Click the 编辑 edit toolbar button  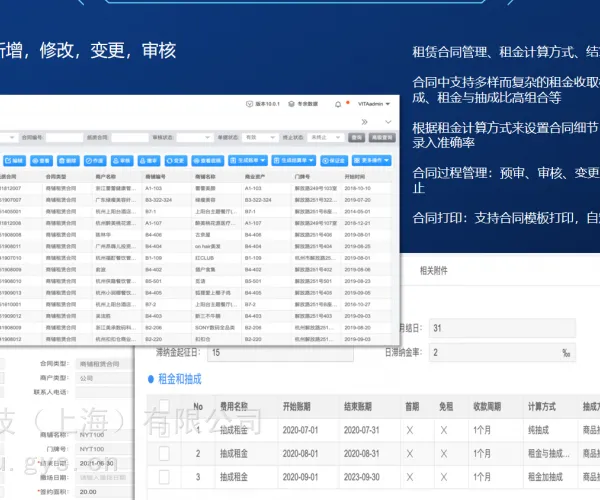[x=14, y=161]
